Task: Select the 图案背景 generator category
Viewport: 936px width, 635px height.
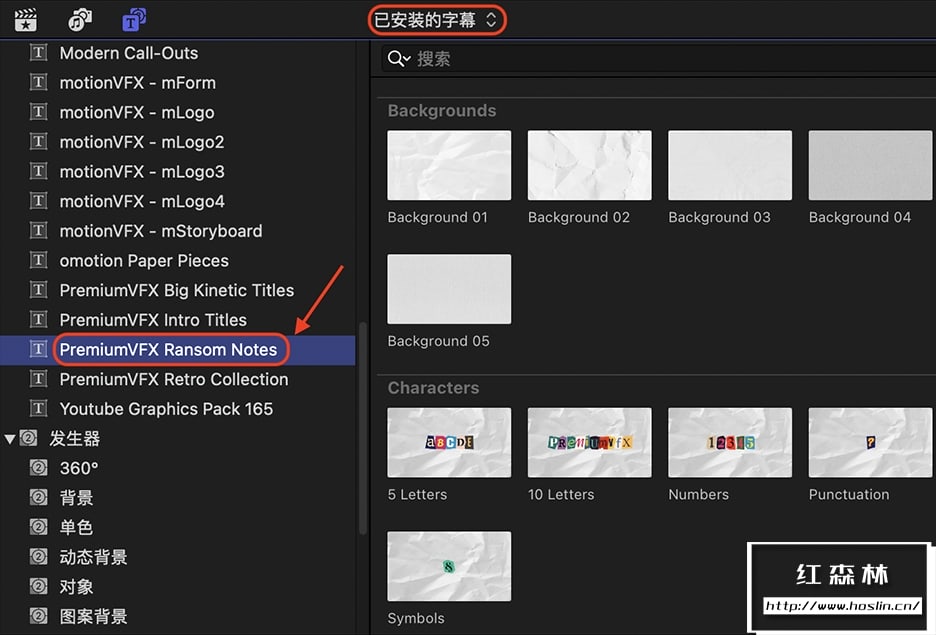Action: pos(93,616)
